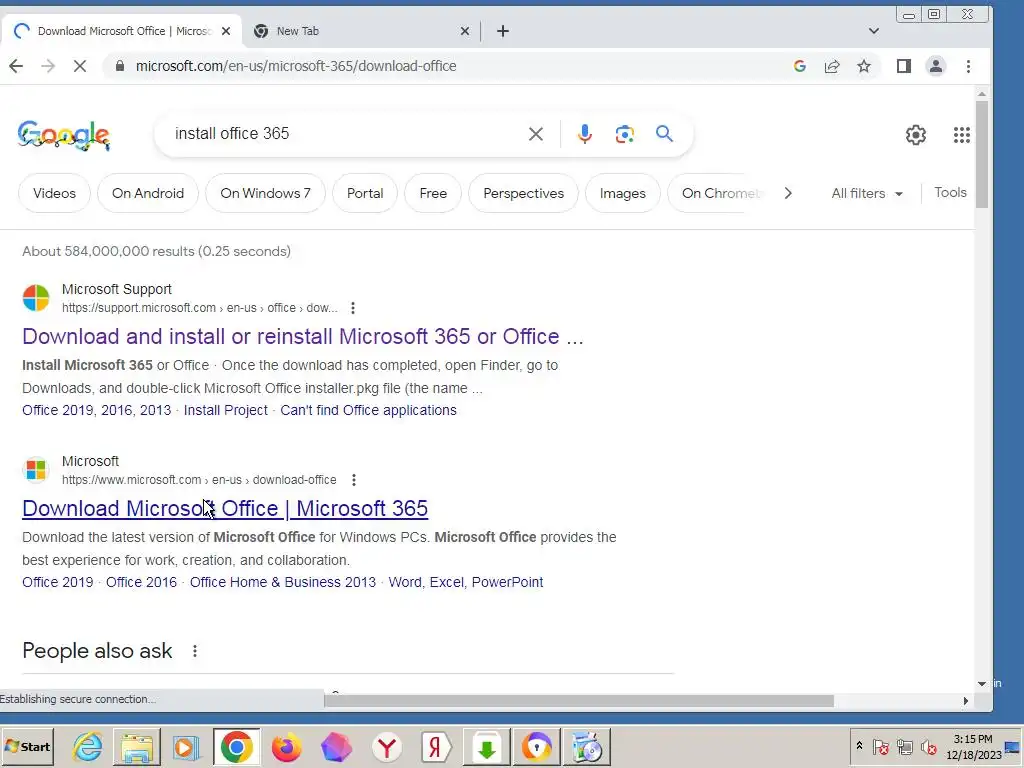The width and height of the screenshot is (1024, 768).
Task: Click the horizontal scrollbar right arrow
Action: [x=965, y=701]
